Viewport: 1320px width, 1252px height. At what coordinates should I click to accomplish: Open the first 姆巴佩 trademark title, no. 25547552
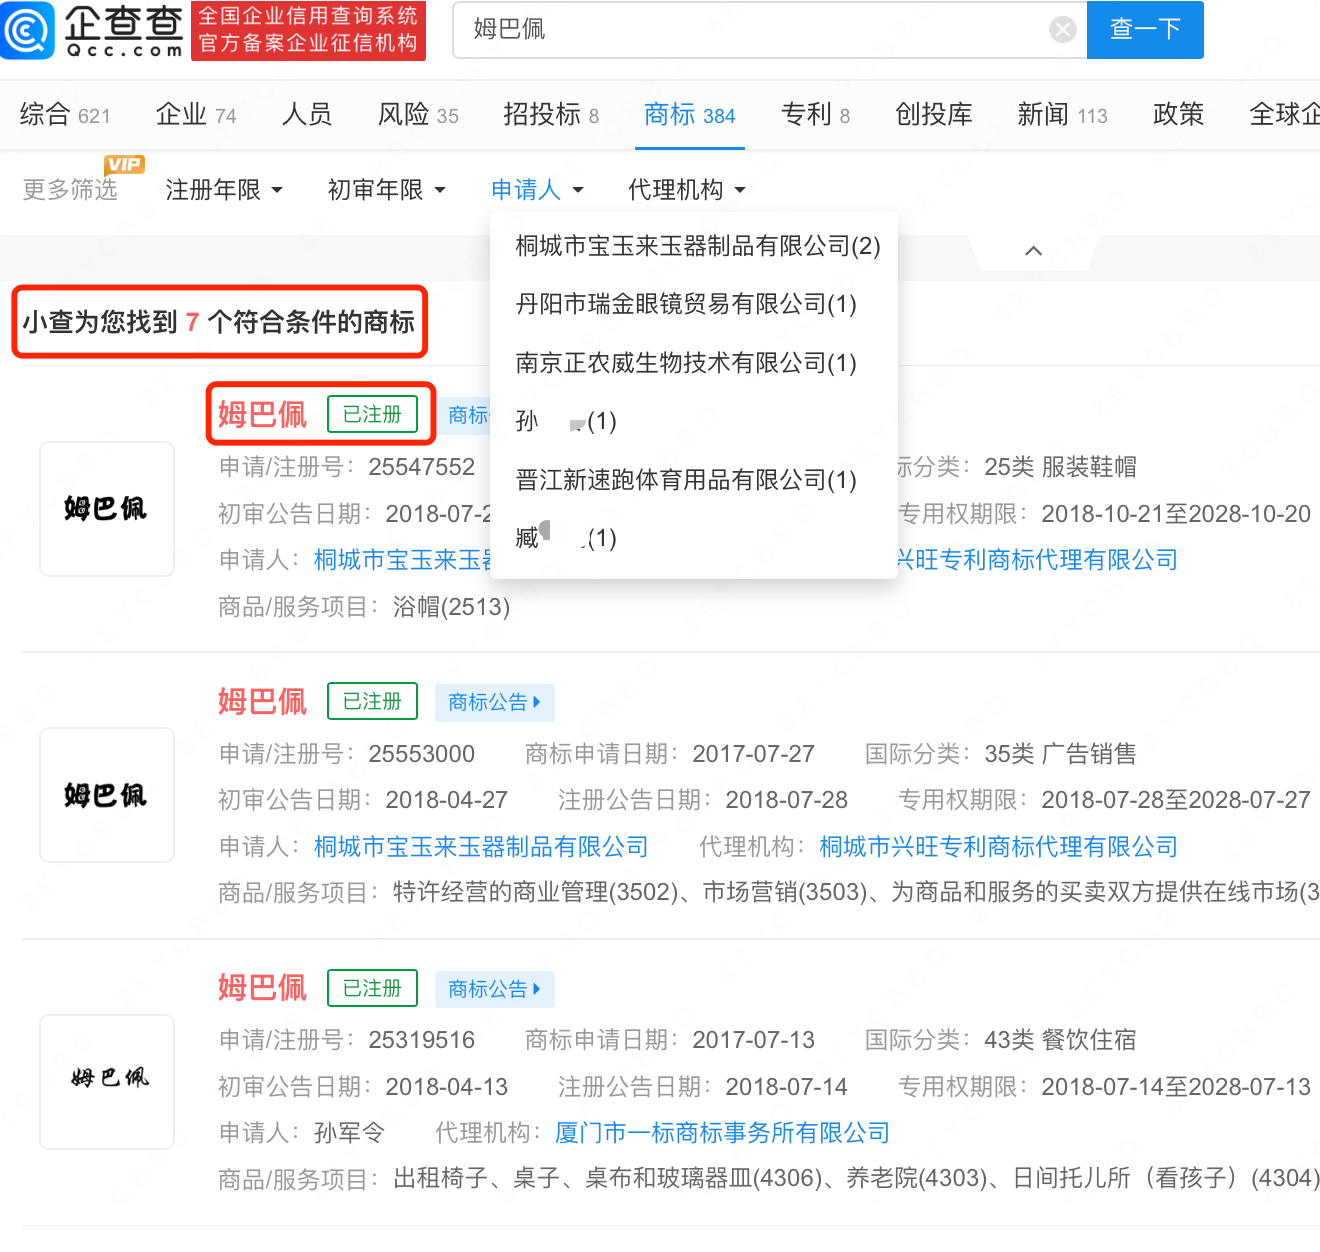pos(262,414)
